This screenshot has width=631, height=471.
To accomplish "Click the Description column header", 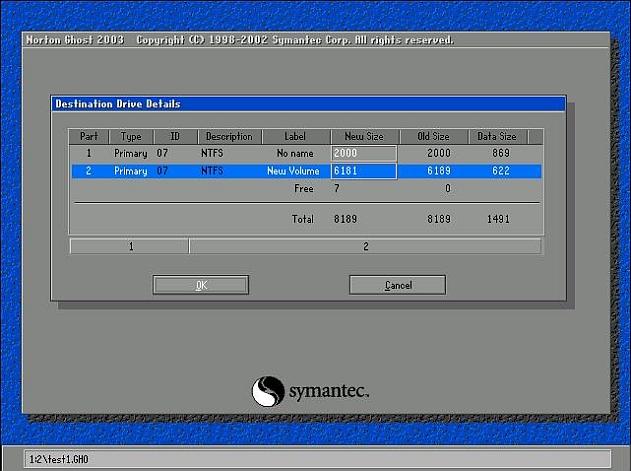I will coord(229,136).
